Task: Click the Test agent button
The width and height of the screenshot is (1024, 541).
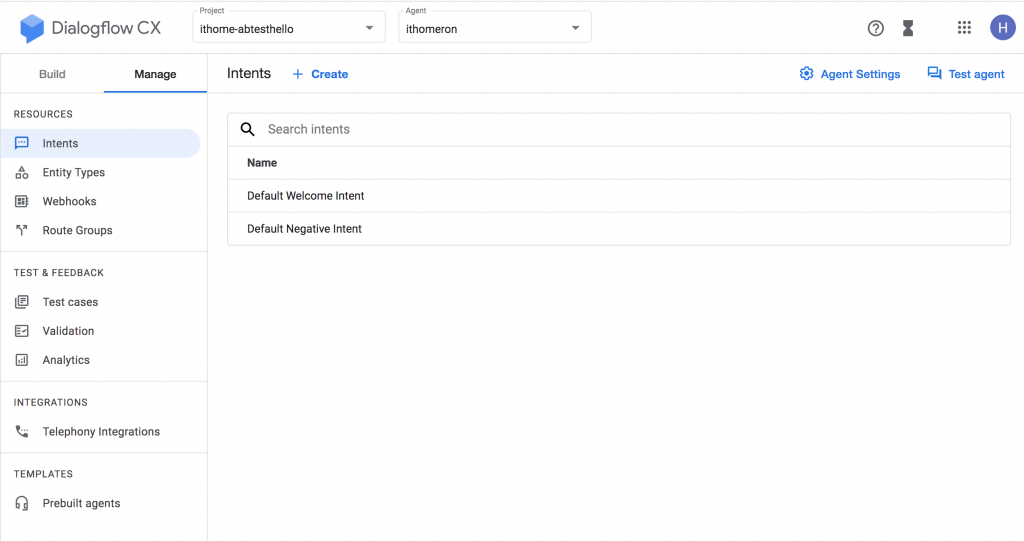Action: coord(966,74)
